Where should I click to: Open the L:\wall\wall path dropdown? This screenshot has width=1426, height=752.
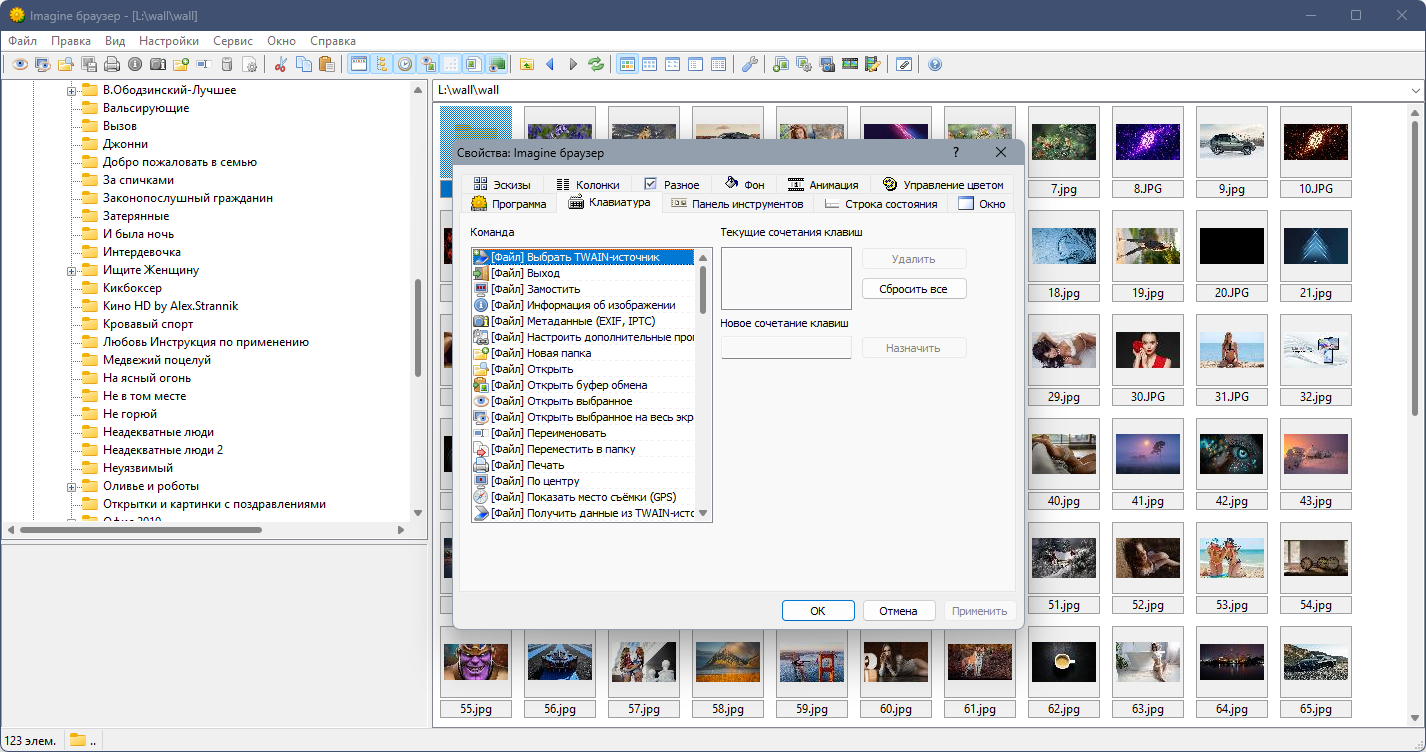pyautogui.click(x=1415, y=90)
